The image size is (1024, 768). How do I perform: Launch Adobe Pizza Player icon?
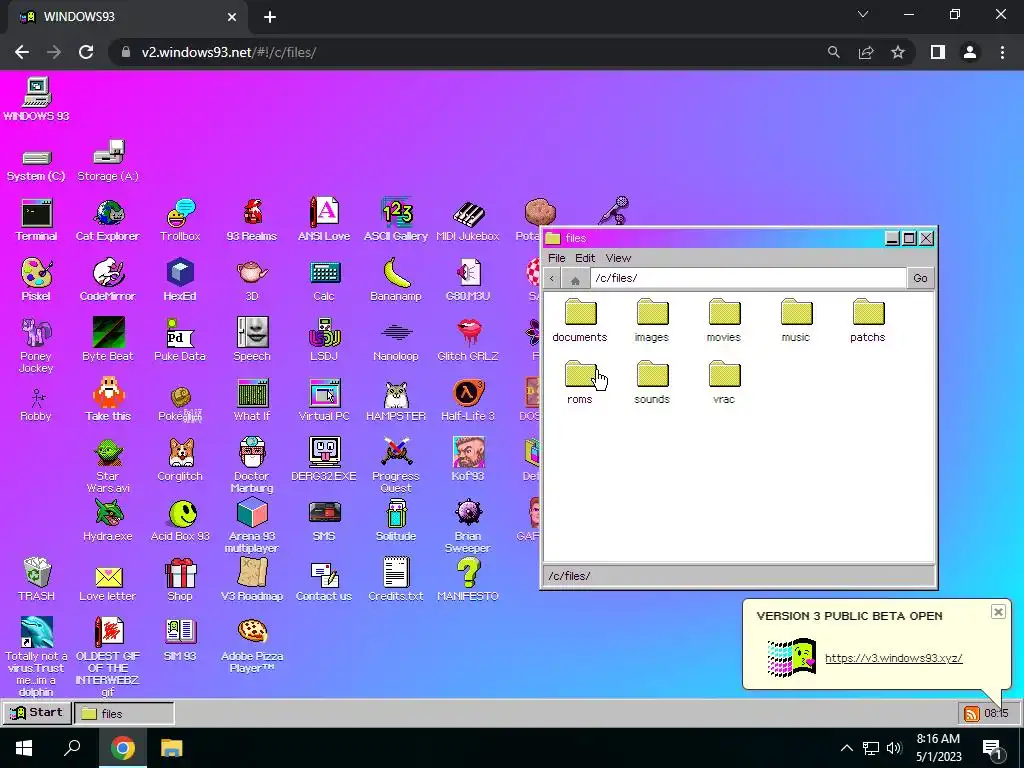tap(252, 645)
